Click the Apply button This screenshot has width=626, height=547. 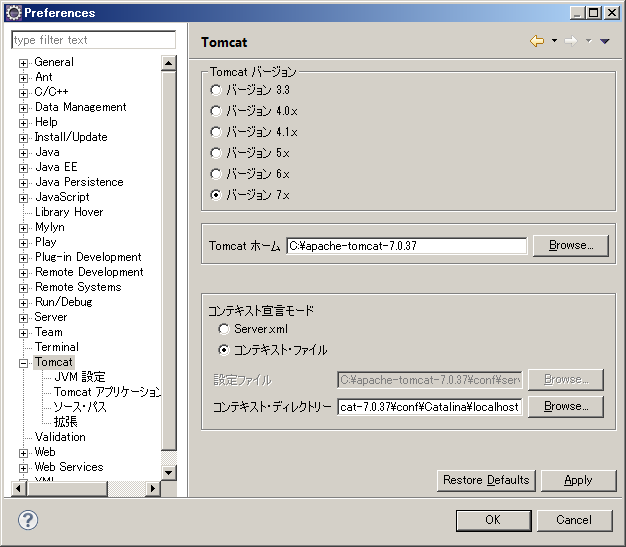(x=578, y=480)
